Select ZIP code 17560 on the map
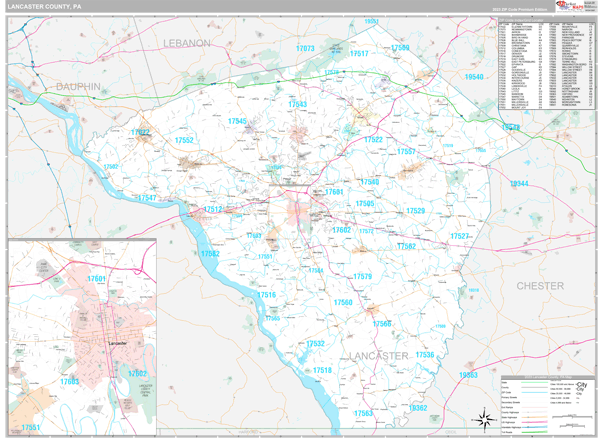Image resolution: width=600 pixels, height=438 pixels. coord(343,302)
